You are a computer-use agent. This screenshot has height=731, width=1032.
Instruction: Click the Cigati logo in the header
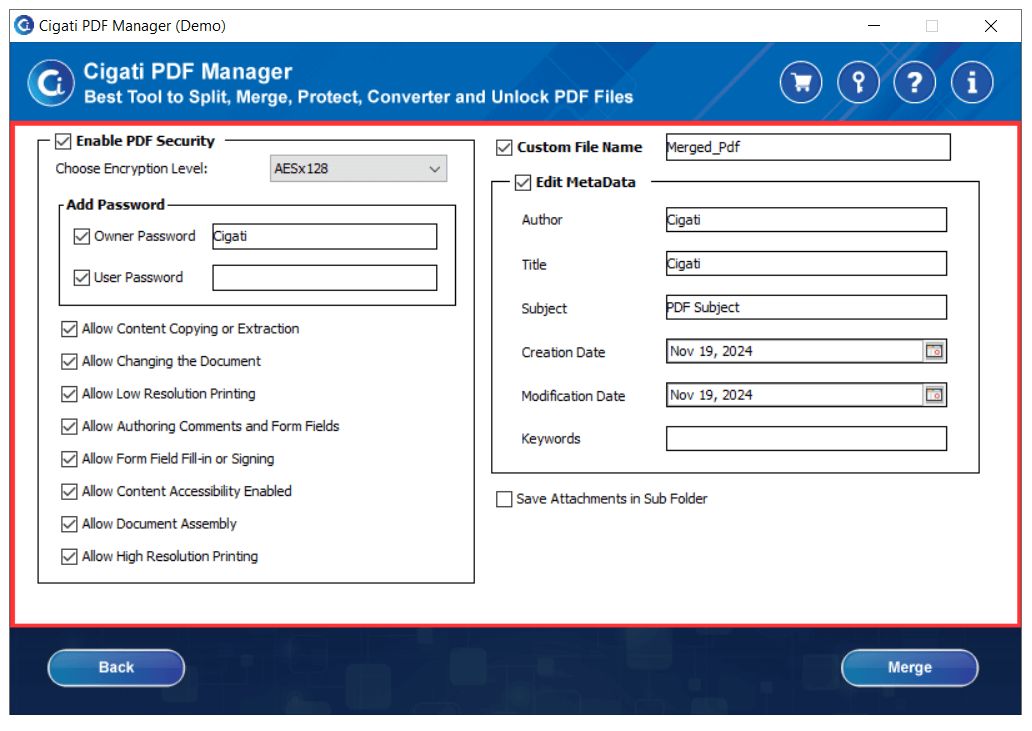point(51,83)
